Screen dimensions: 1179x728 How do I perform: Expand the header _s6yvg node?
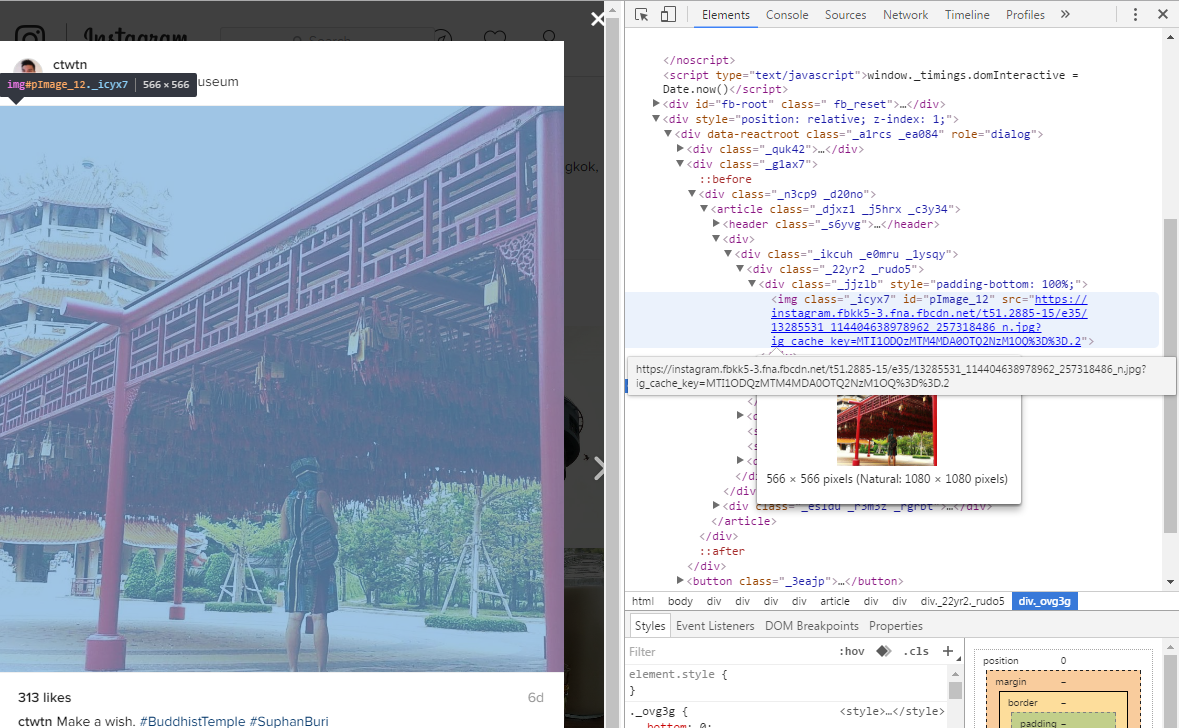tap(717, 224)
